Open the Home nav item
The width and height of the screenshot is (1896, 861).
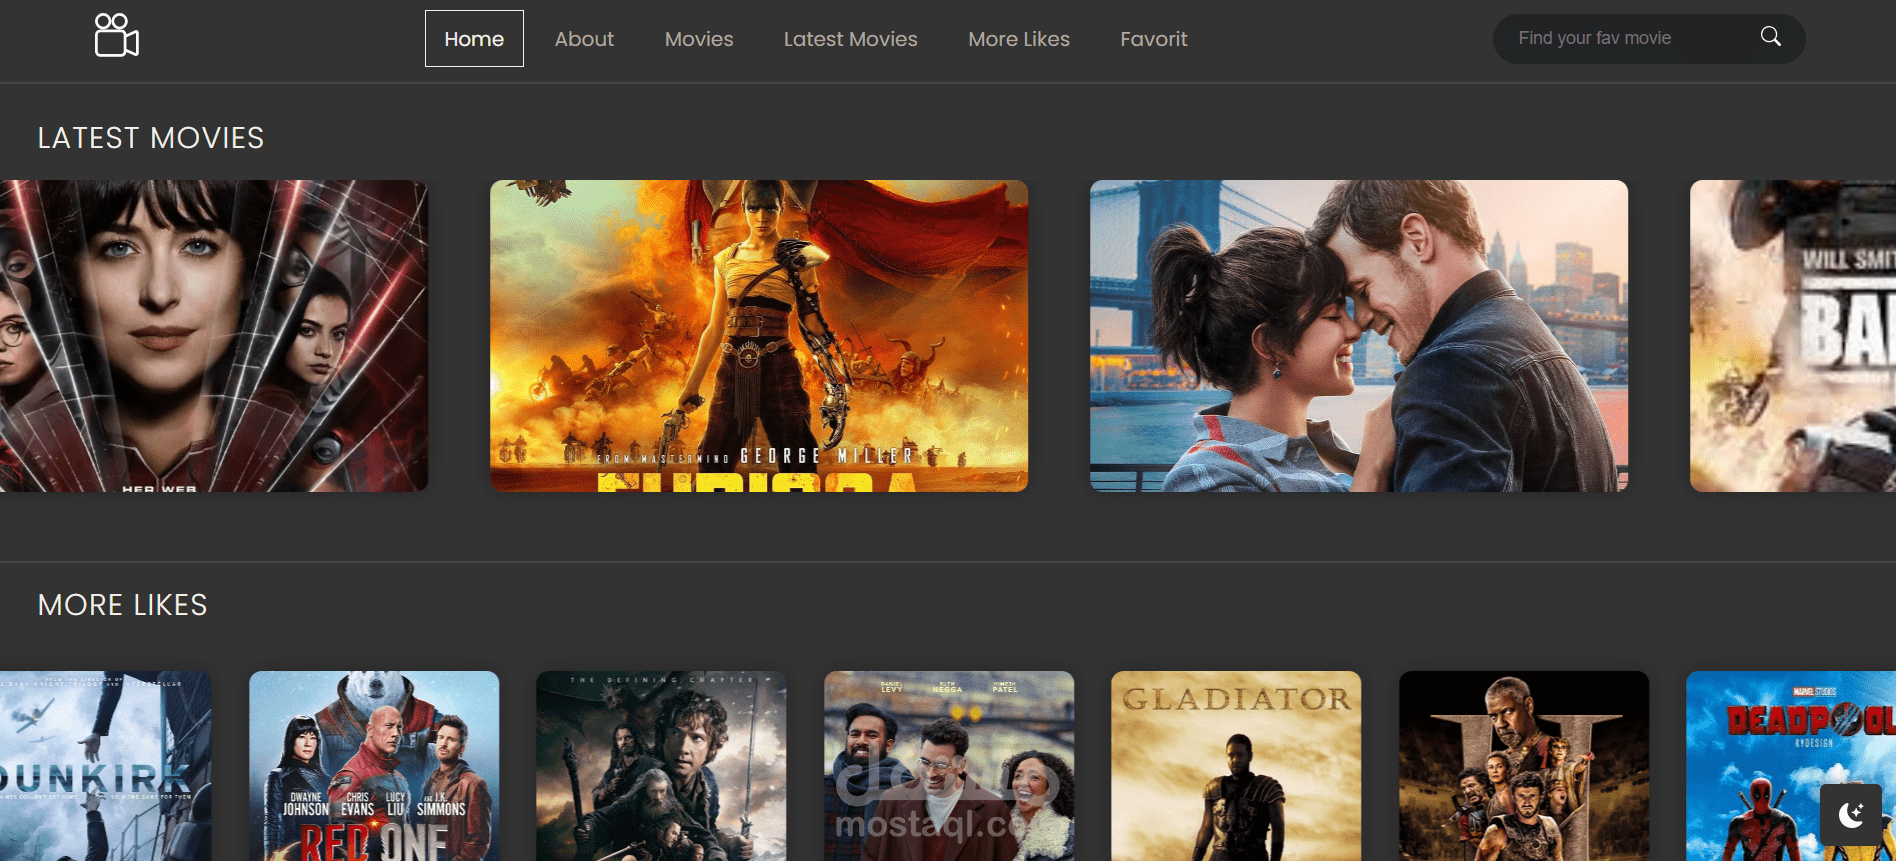(474, 39)
